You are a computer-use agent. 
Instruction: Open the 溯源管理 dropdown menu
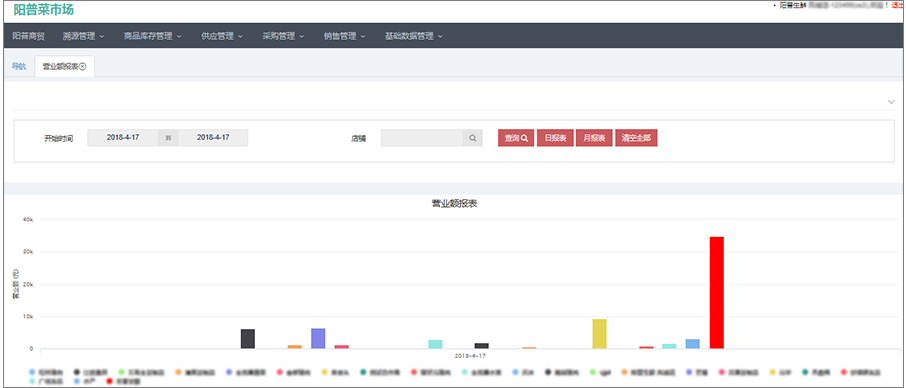tap(83, 36)
